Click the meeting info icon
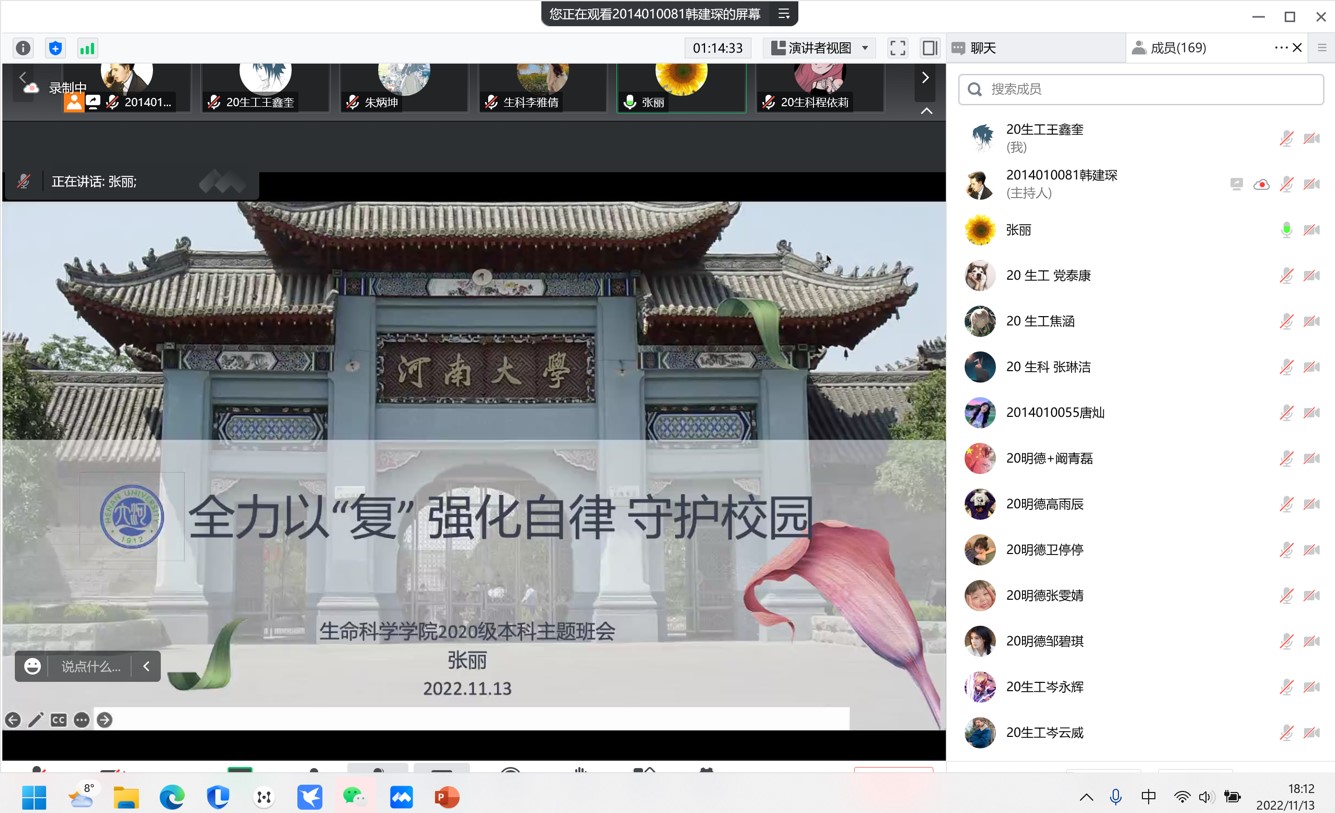 23,48
